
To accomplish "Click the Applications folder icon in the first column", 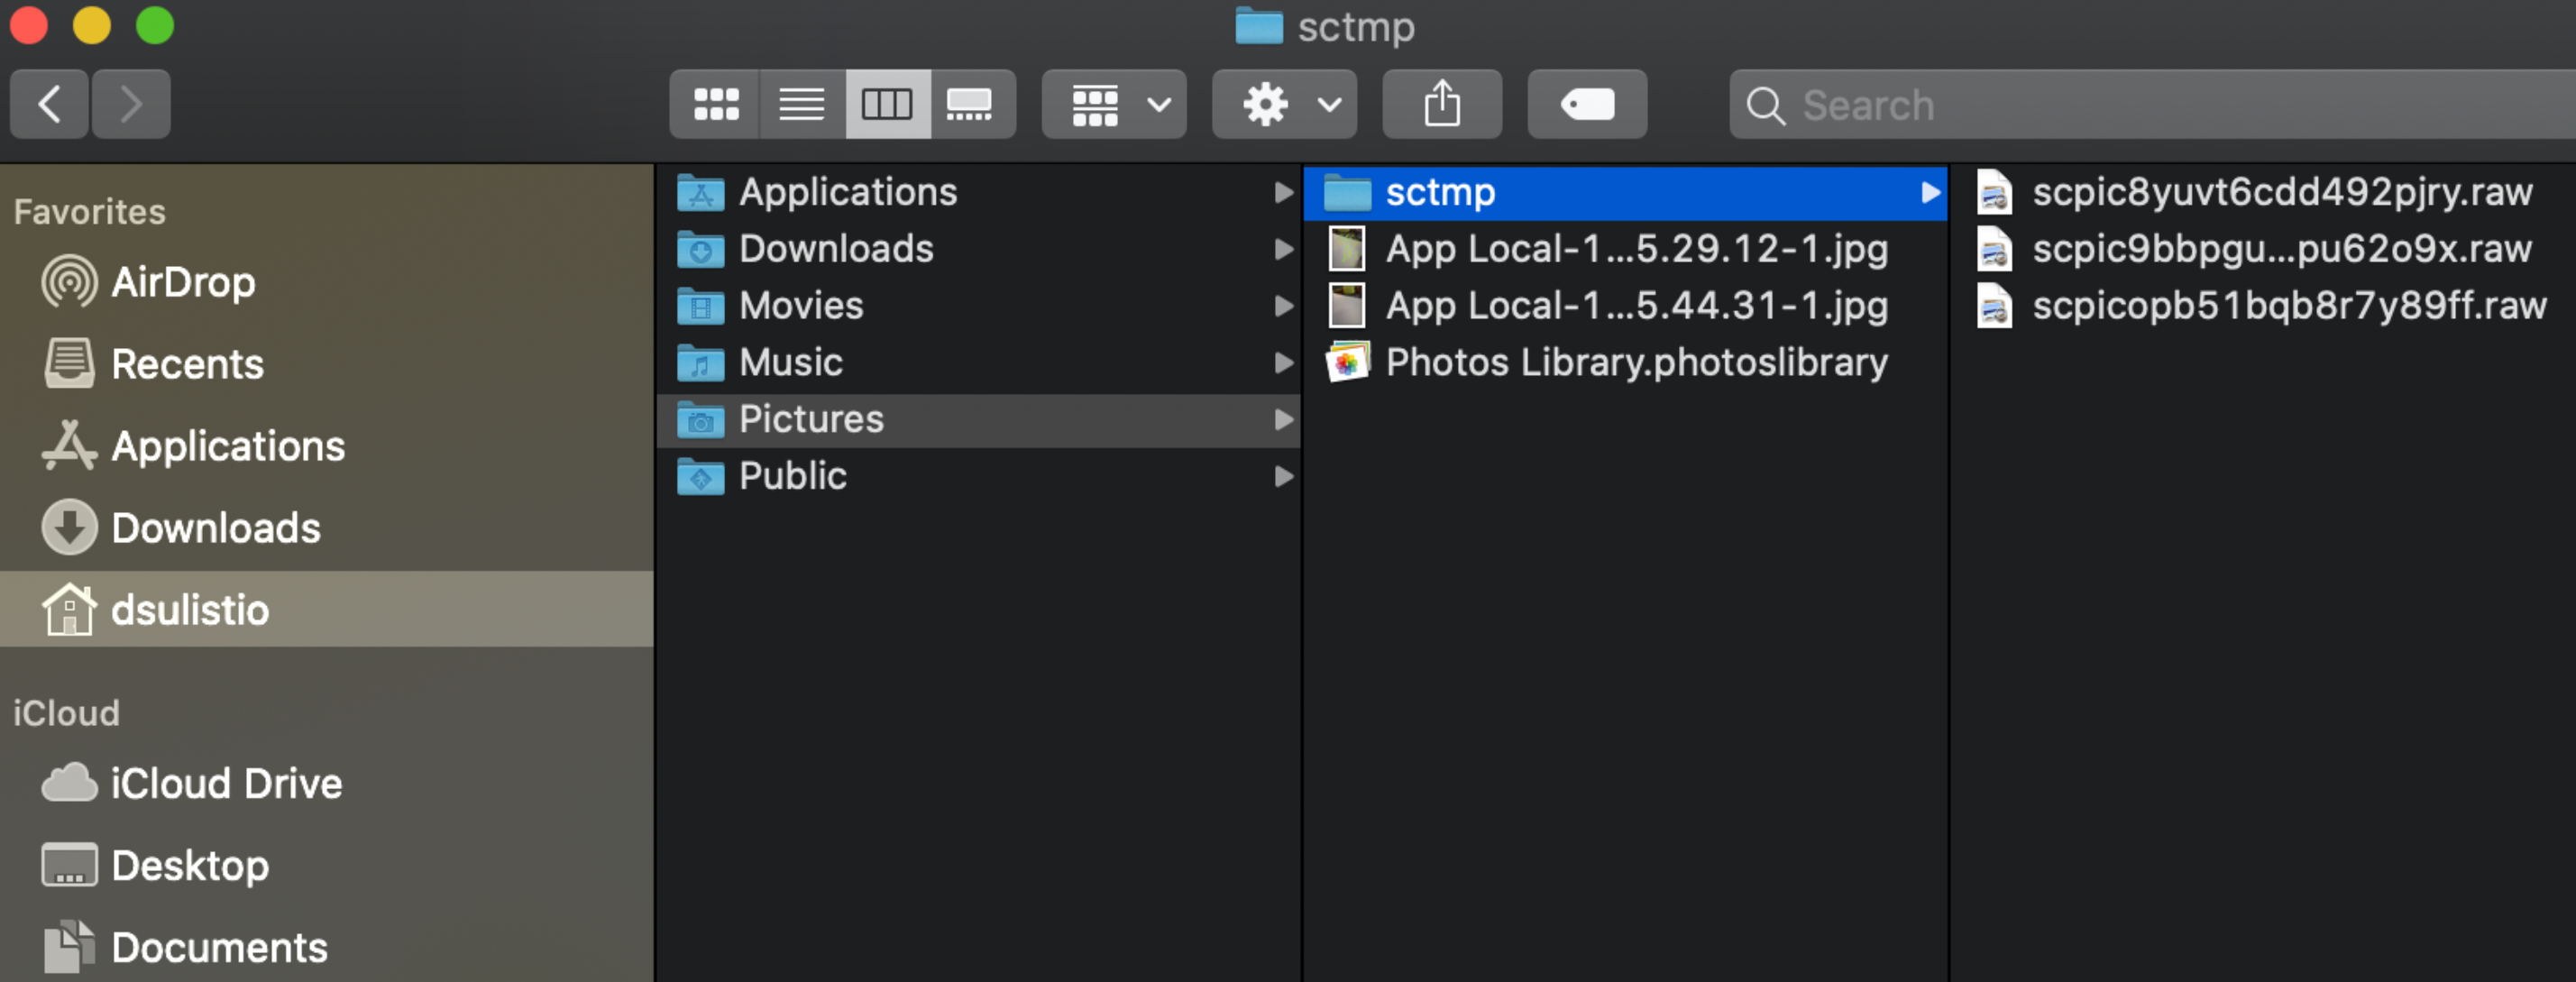I will [700, 192].
